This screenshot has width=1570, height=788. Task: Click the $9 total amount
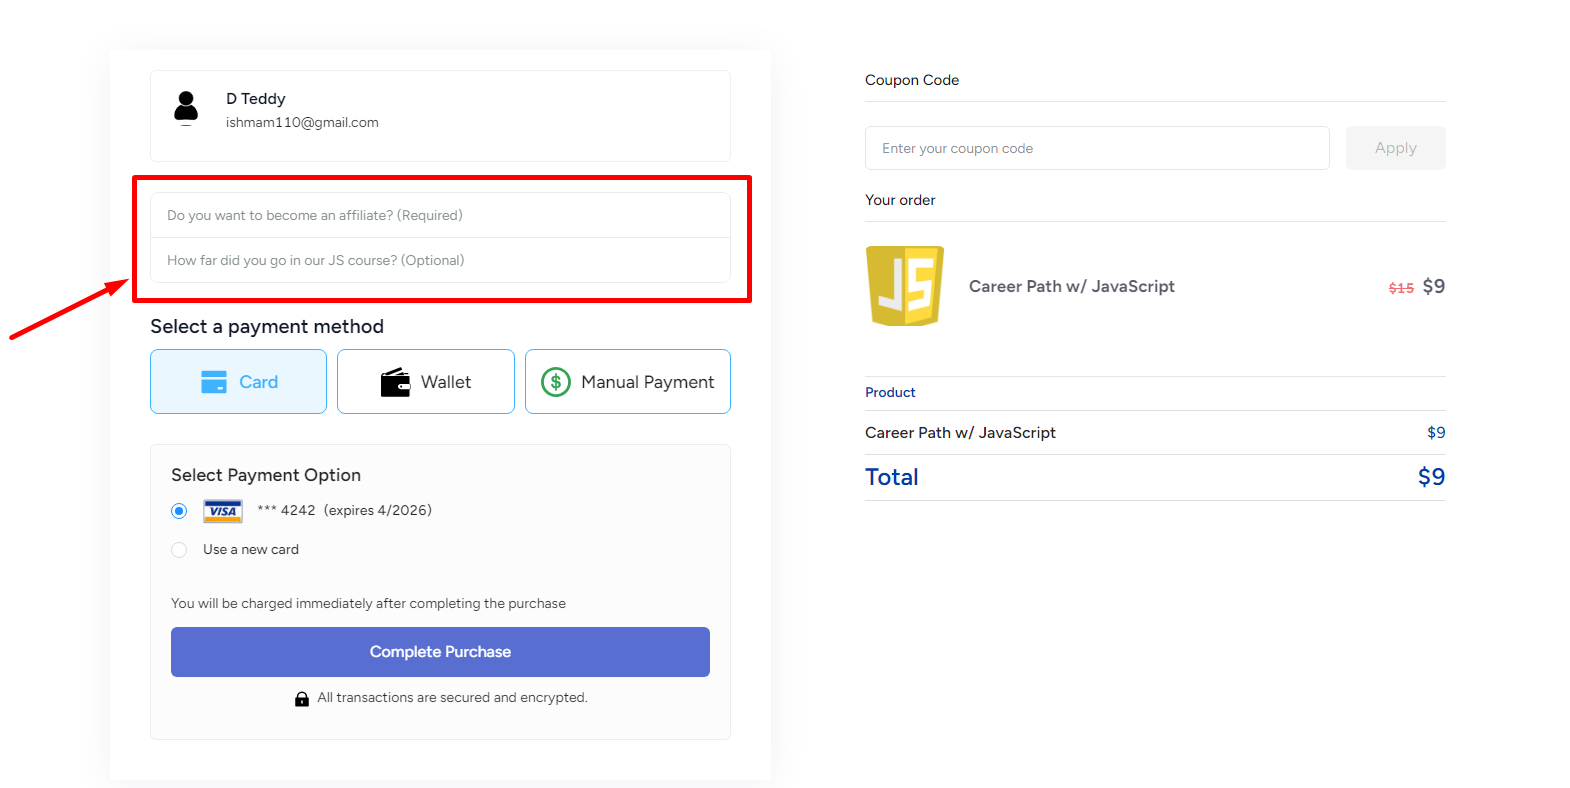click(1432, 477)
